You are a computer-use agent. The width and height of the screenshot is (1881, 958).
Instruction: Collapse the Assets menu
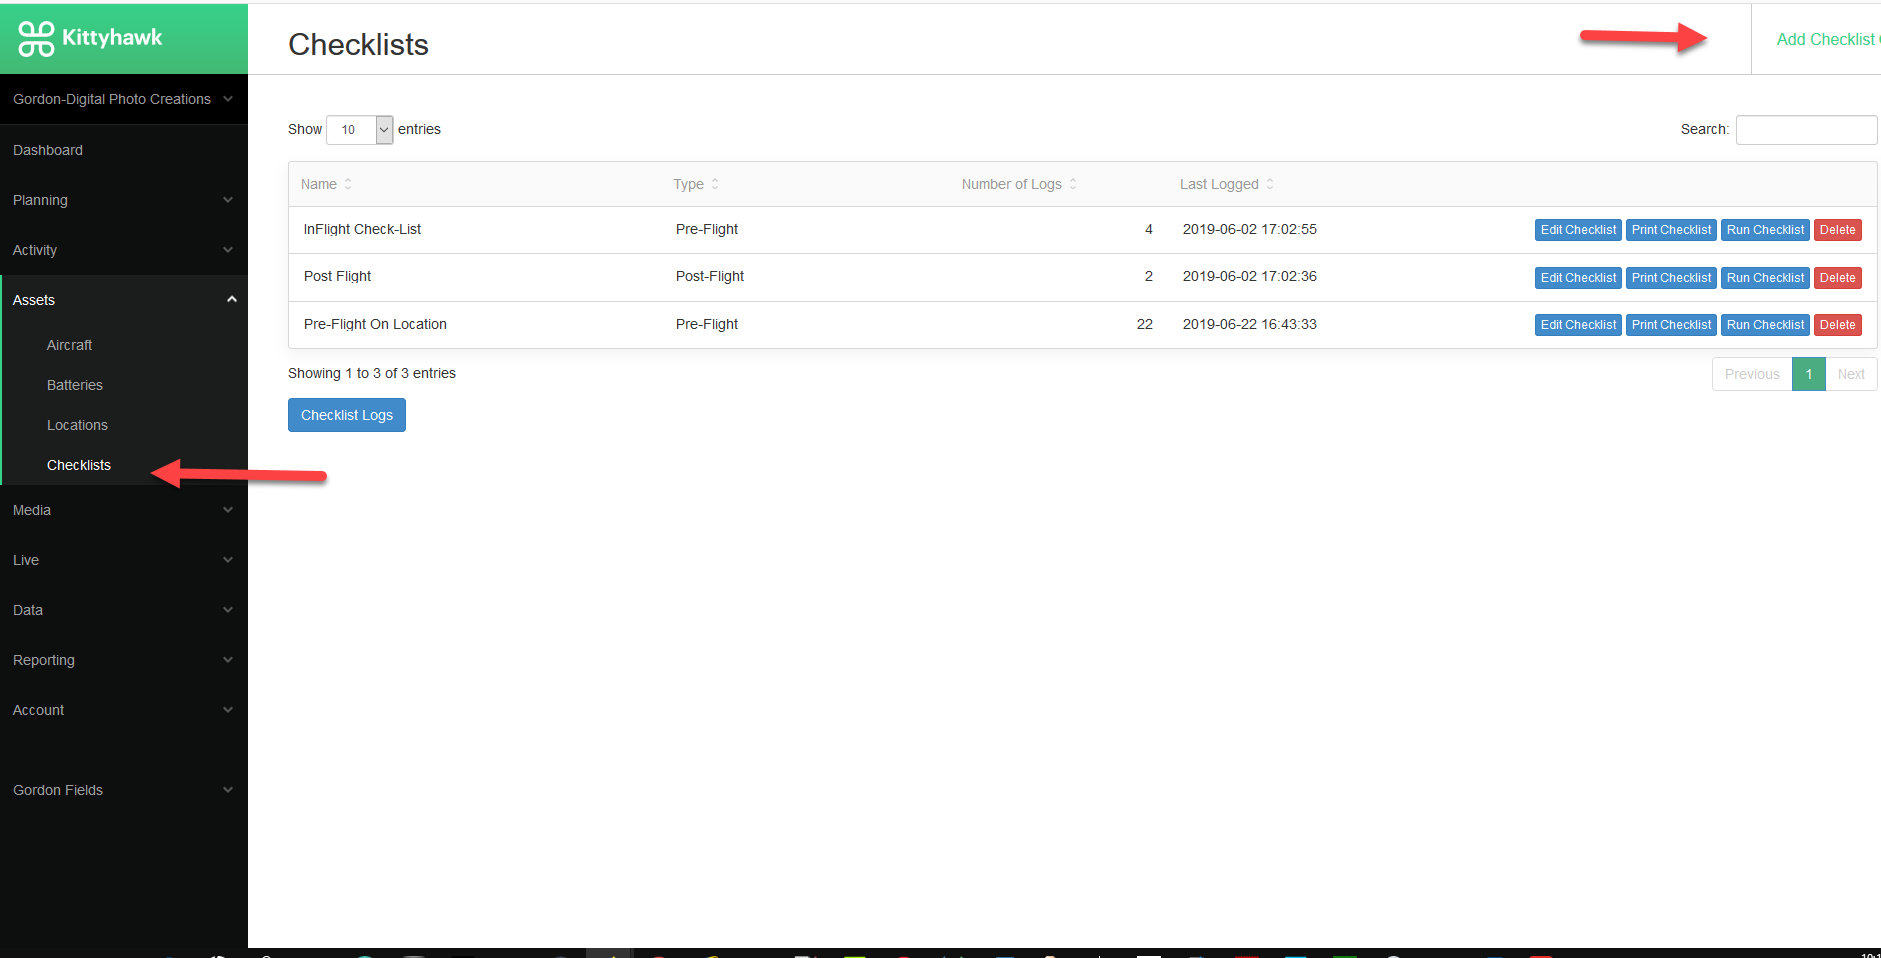click(123, 300)
